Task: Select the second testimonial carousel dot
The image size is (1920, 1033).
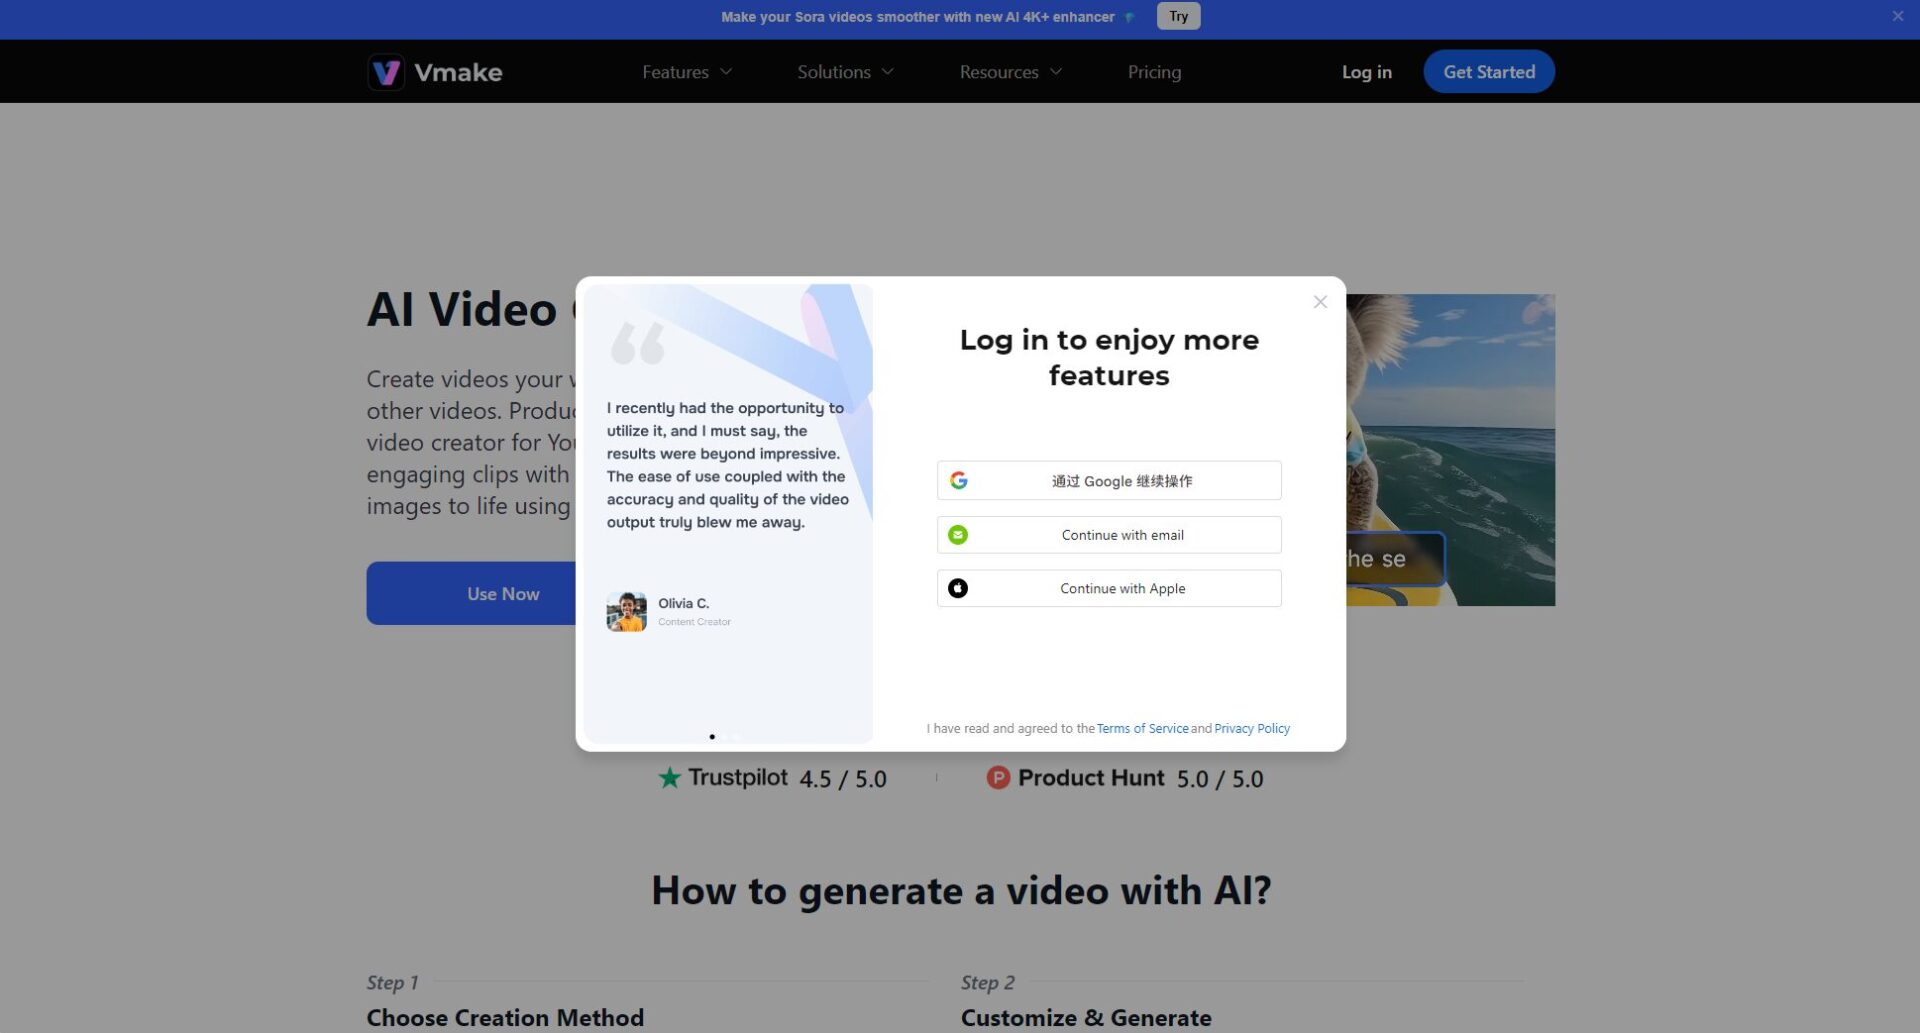Action: pyautogui.click(x=735, y=736)
